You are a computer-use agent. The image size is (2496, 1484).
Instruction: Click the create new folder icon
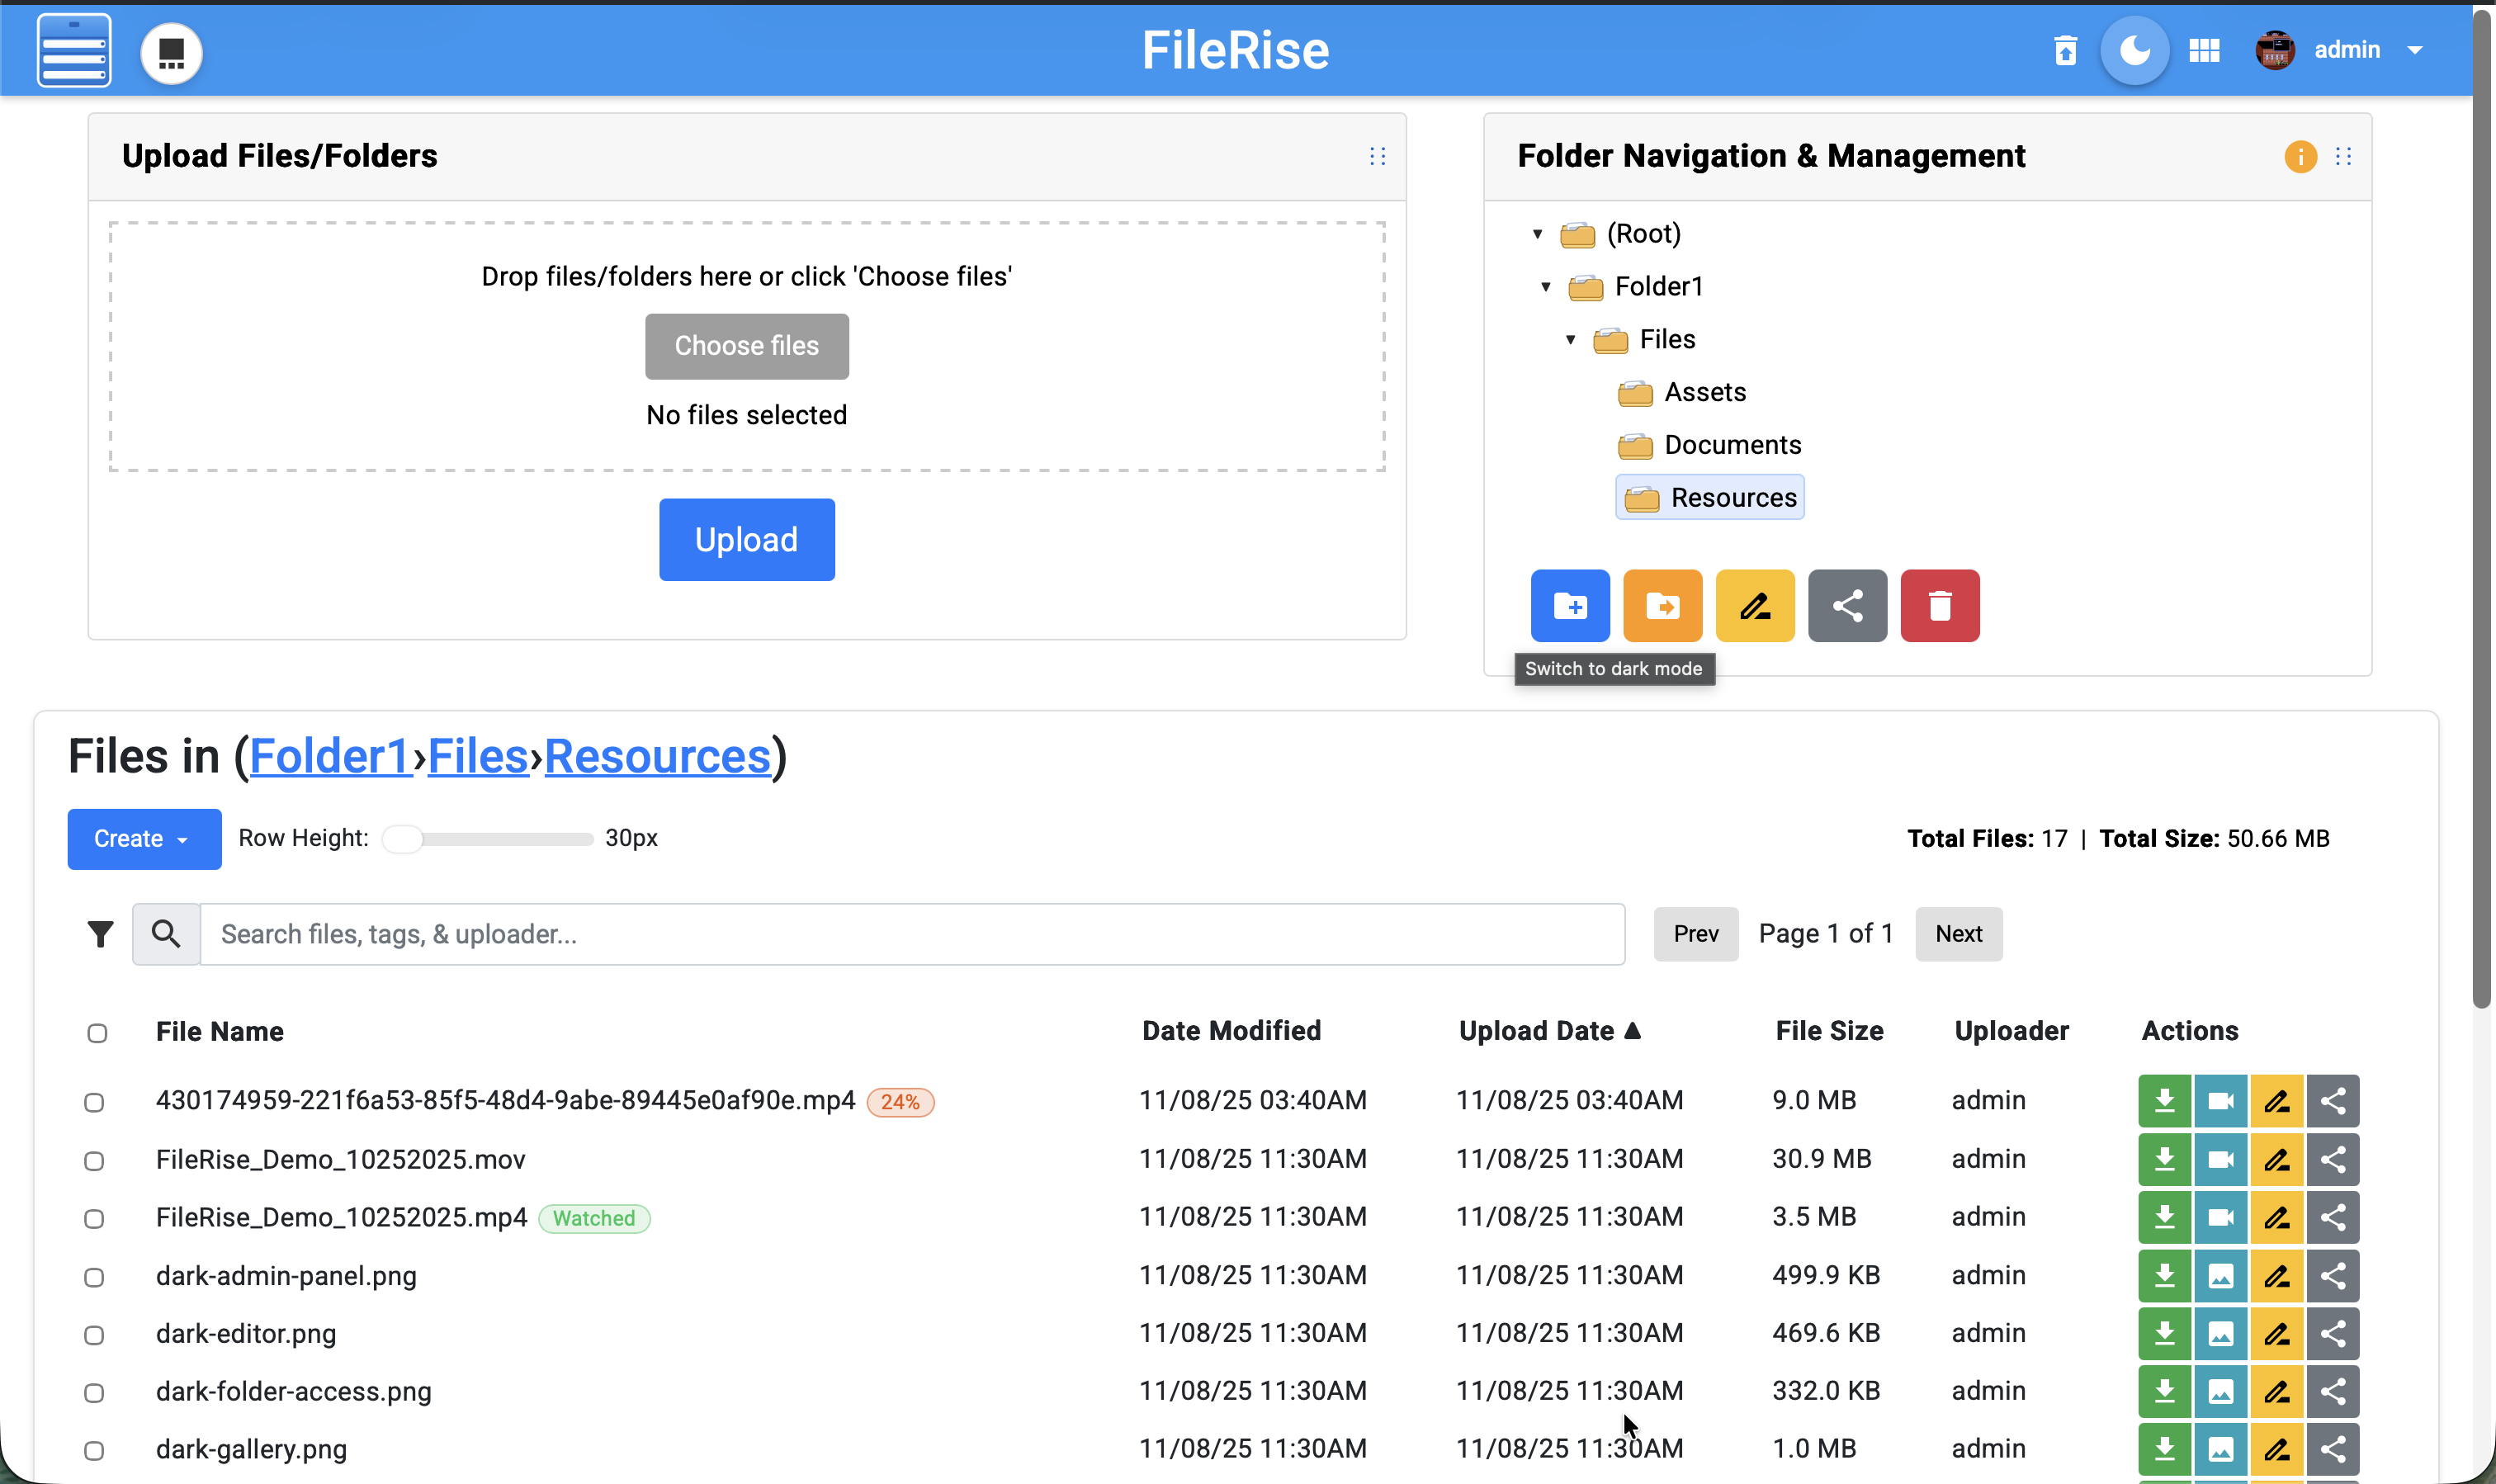(x=1569, y=606)
